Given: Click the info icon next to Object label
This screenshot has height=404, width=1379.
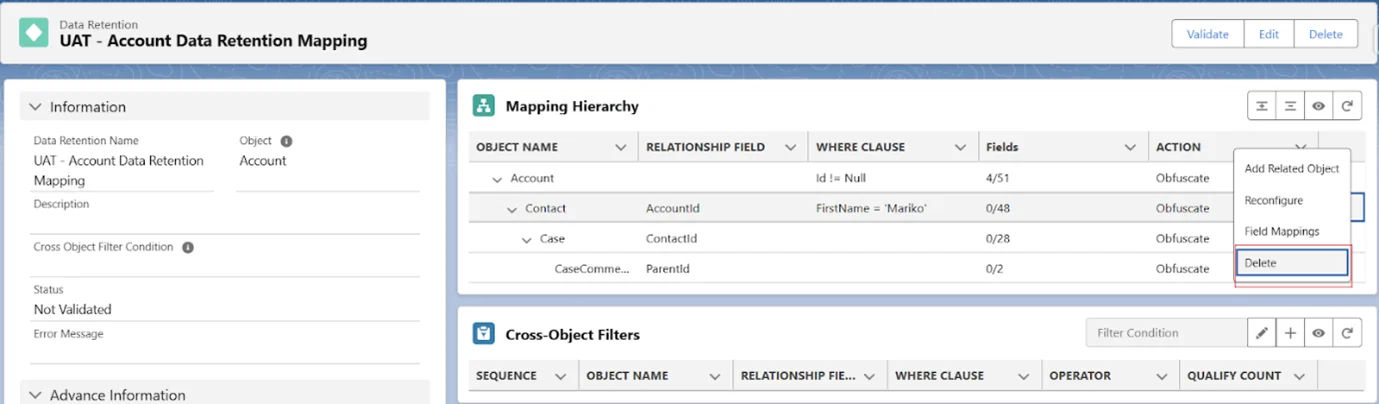Looking at the screenshot, I should tap(286, 142).
